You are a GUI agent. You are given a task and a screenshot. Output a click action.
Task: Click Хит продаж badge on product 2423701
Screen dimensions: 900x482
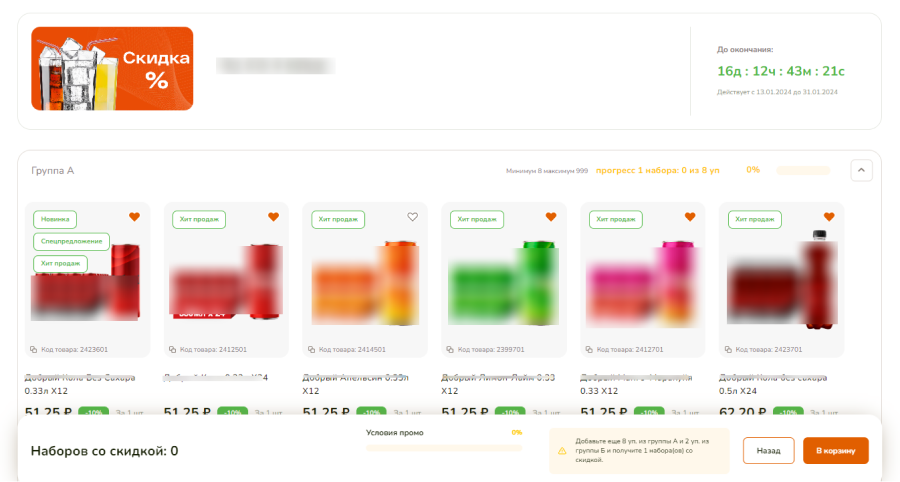pyautogui.click(x=755, y=219)
